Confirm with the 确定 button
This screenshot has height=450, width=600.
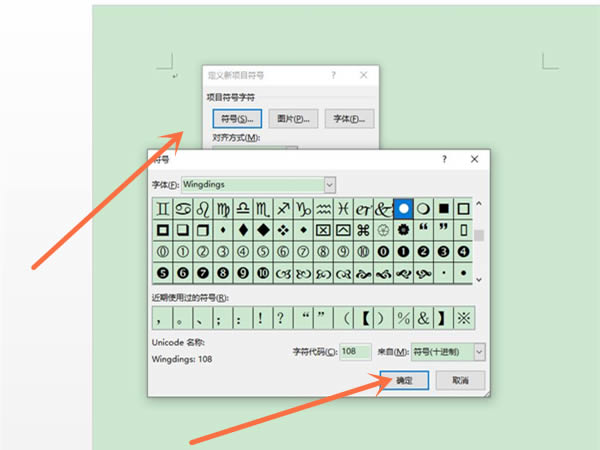pos(404,380)
